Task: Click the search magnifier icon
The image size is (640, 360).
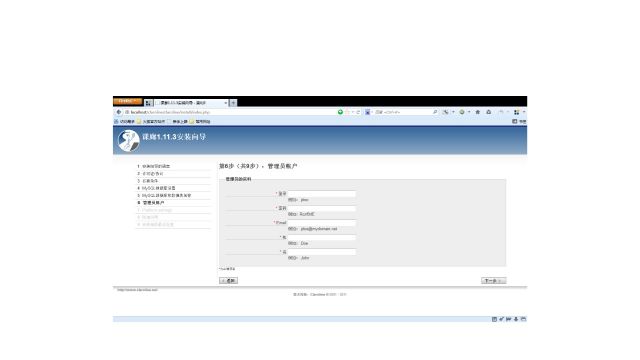Action: pyautogui.click(x=435, y=112)
